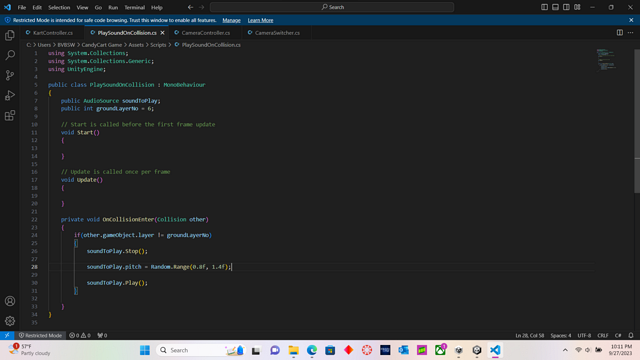Viewport: 640px width, 360px height.
Task: Show hidden system tray icons chevron
Action: [565, 350]
